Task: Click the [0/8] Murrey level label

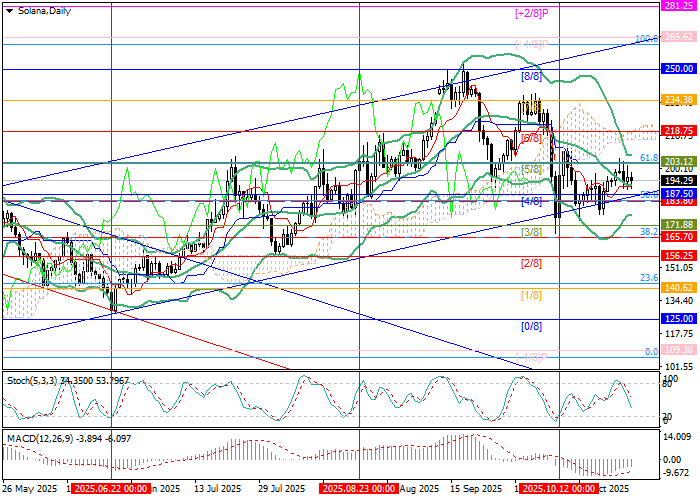Action: [531, 326]
